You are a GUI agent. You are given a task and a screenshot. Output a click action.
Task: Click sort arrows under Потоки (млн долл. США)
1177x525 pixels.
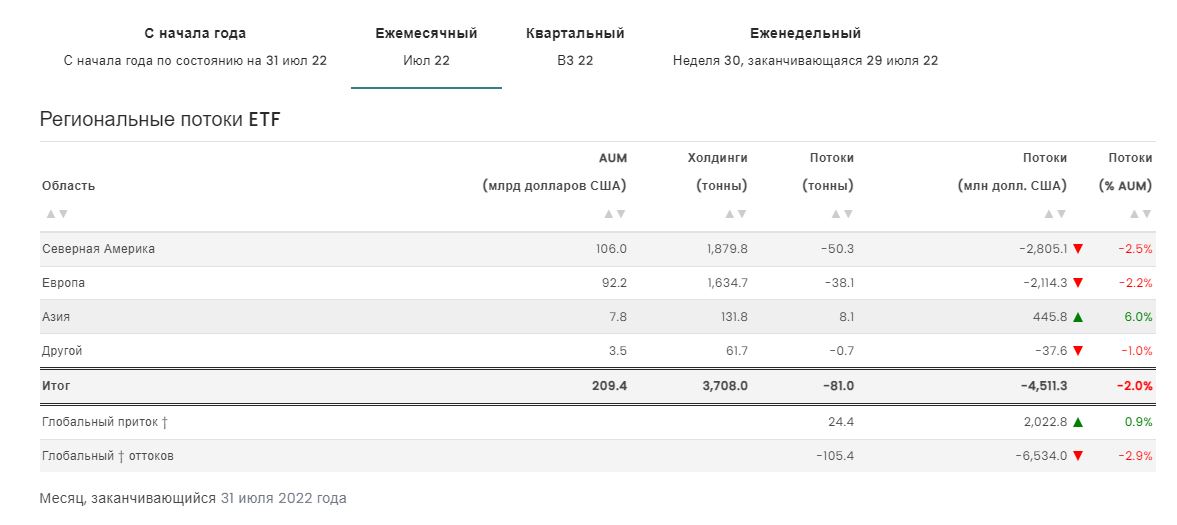pos(1055,214)
